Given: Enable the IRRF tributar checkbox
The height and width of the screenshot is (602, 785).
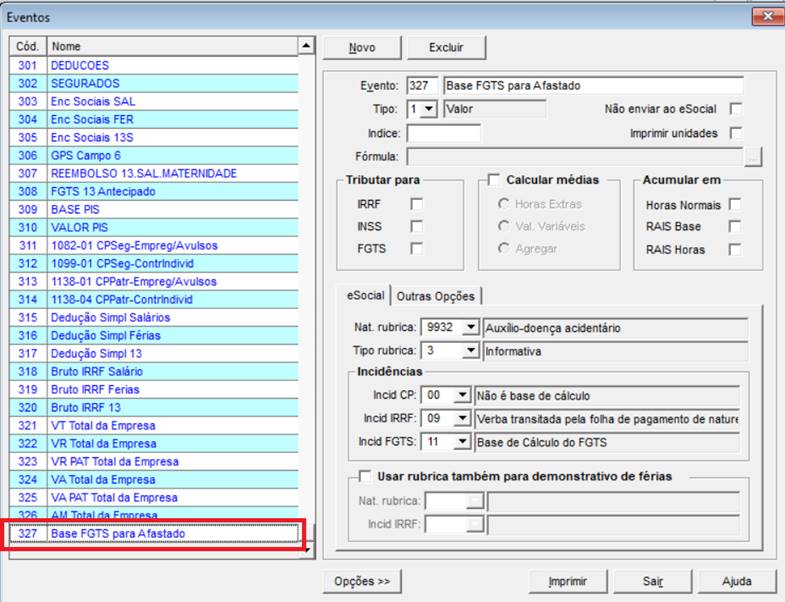Looking at the screenshot, I should click(416, 204).
